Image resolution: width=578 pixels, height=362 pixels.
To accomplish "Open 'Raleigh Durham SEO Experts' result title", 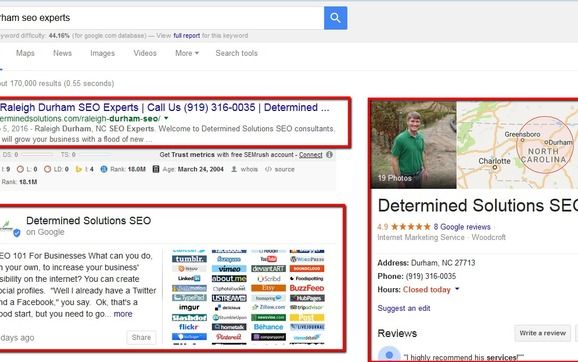I will 164,108.
